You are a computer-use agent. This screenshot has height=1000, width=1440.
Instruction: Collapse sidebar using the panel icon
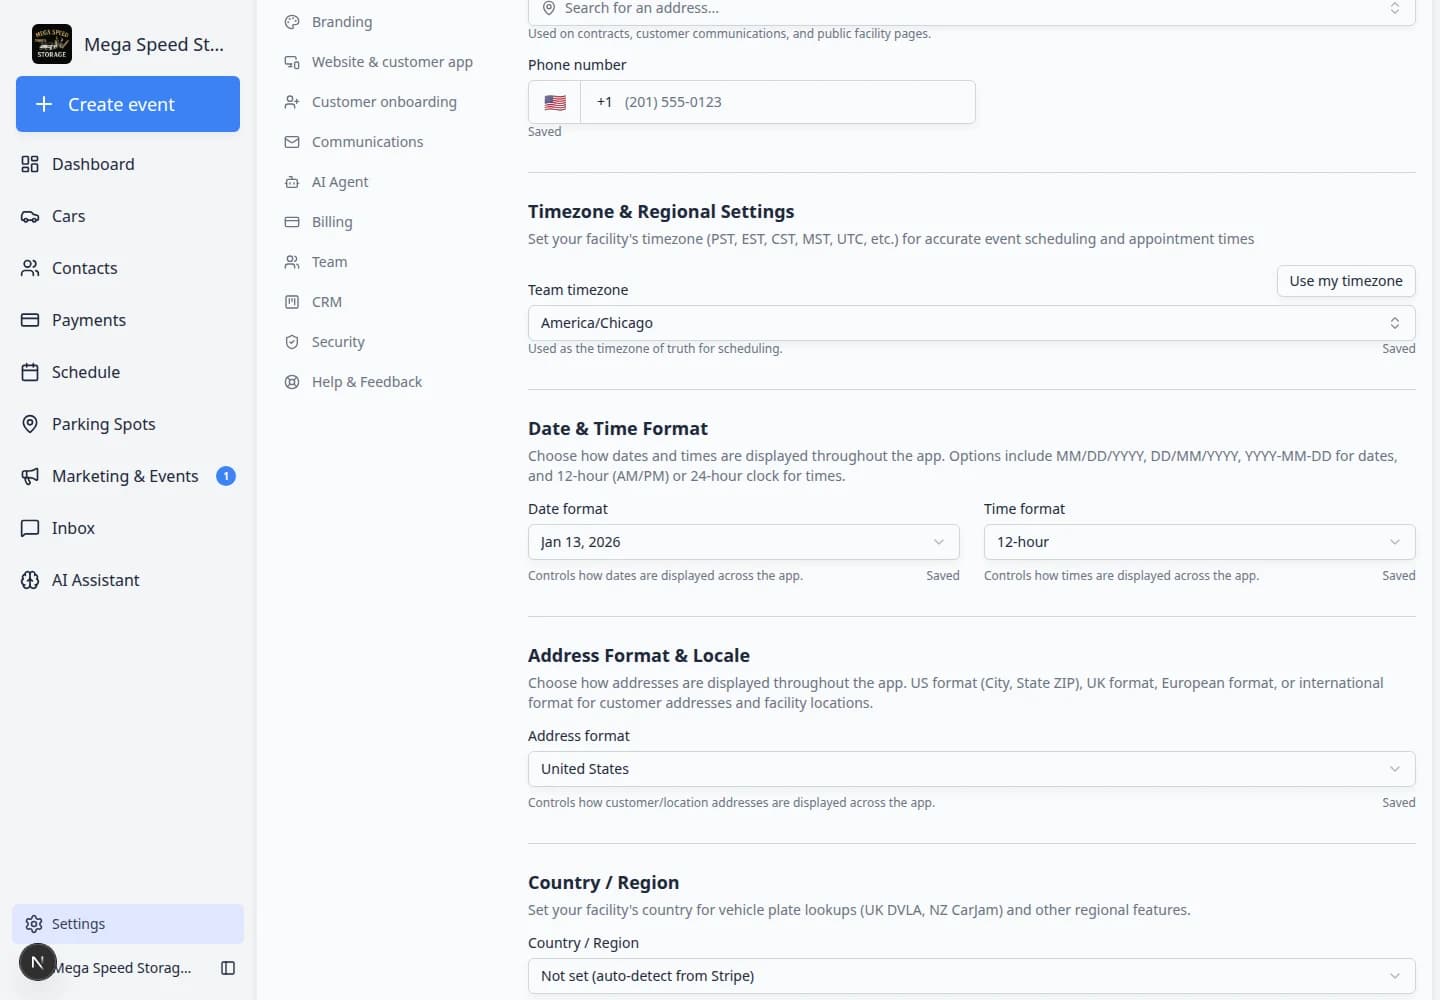228,968
